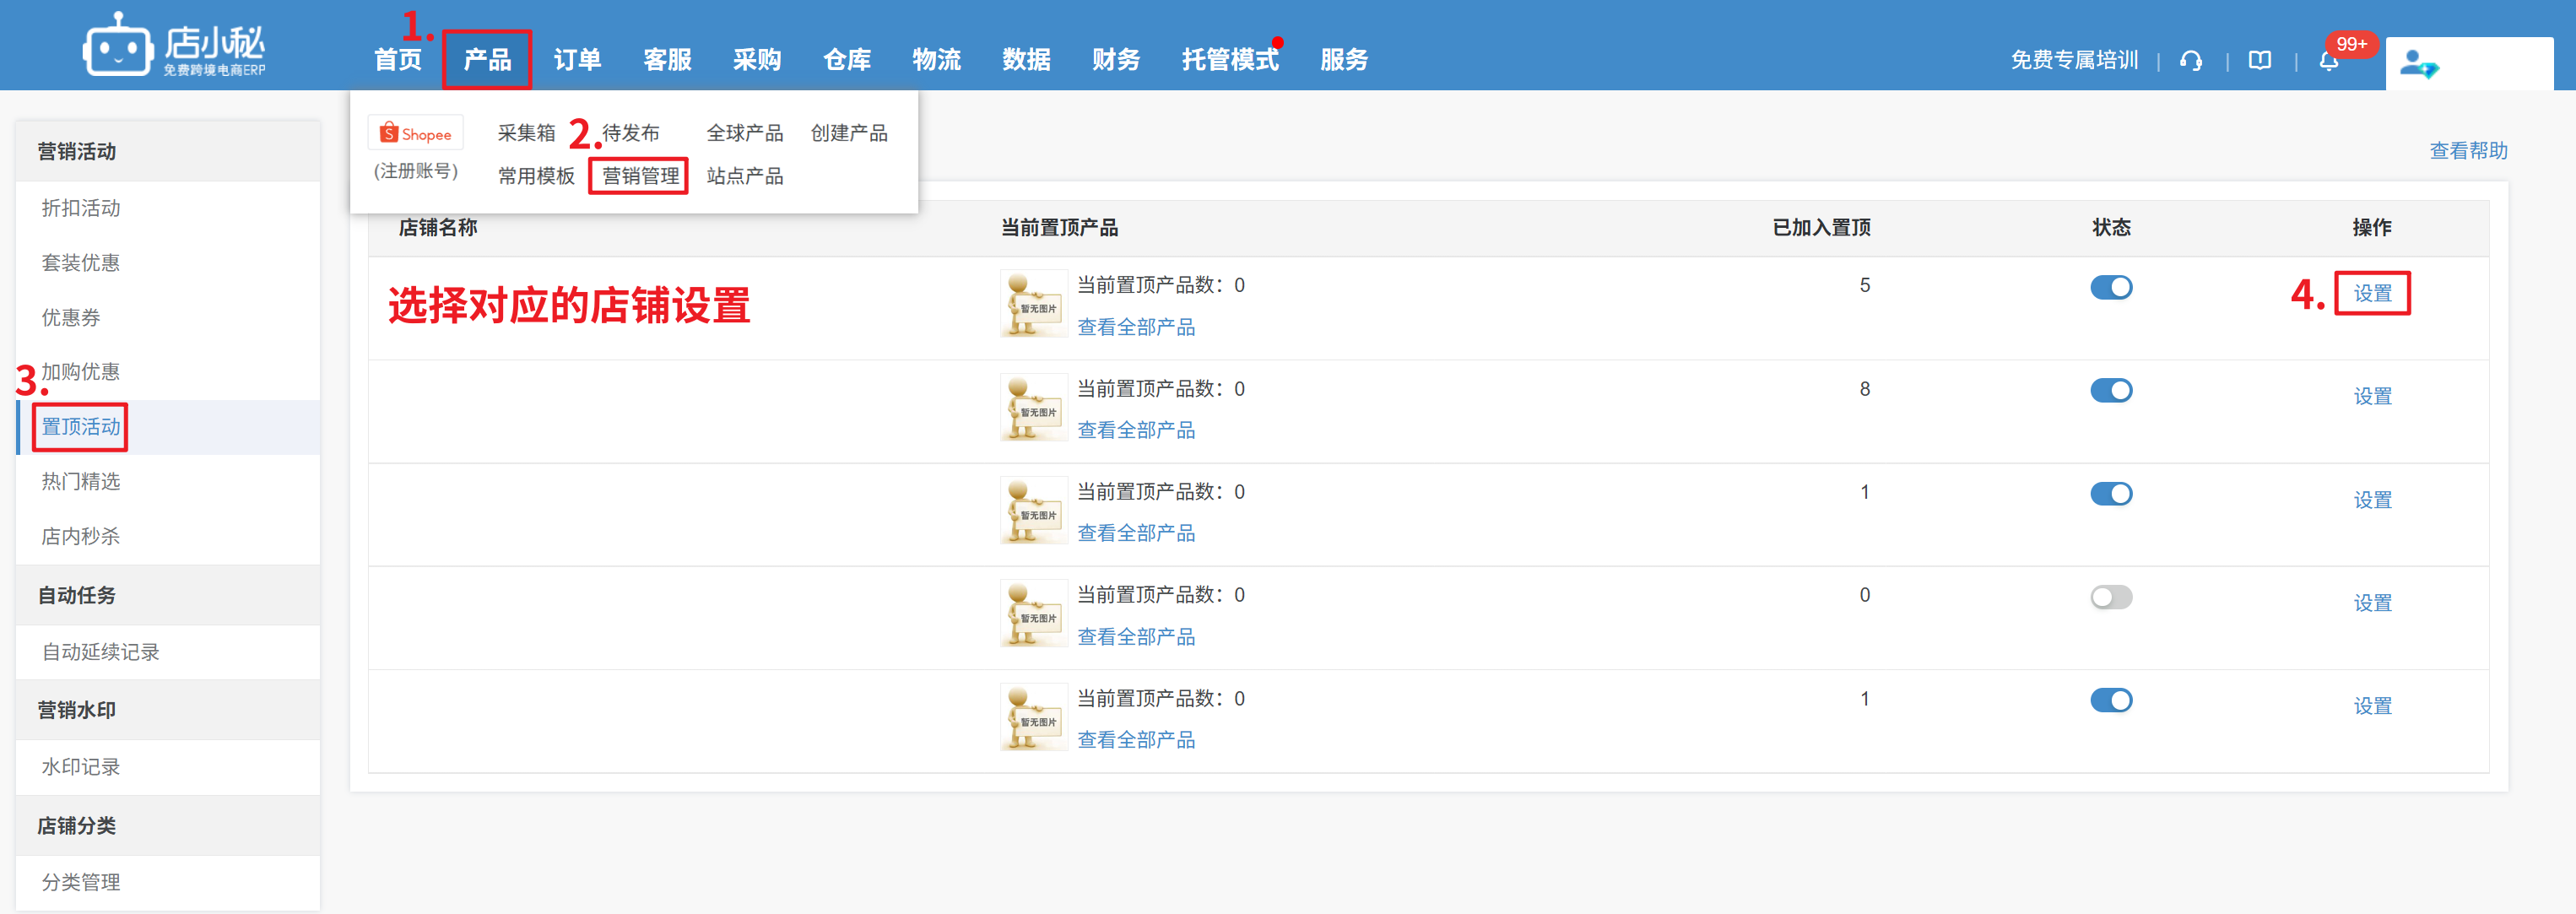
Task: Open the 查看帮助 help link
Action: pyautogui.click(x=2467, y=151)
